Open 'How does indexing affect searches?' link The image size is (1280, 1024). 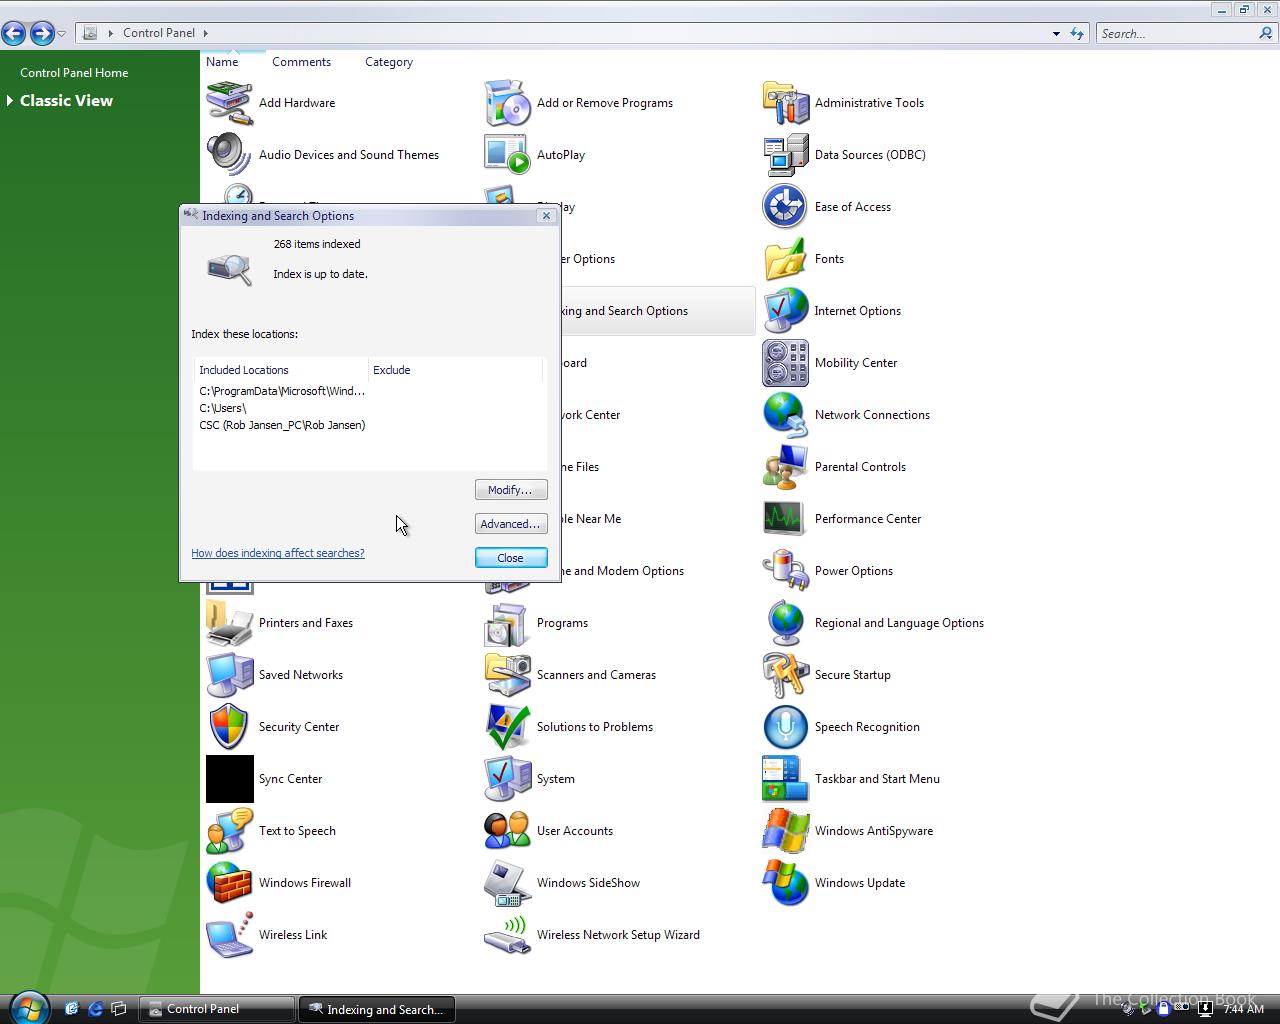pyautogui.click(x=278, y=553)
